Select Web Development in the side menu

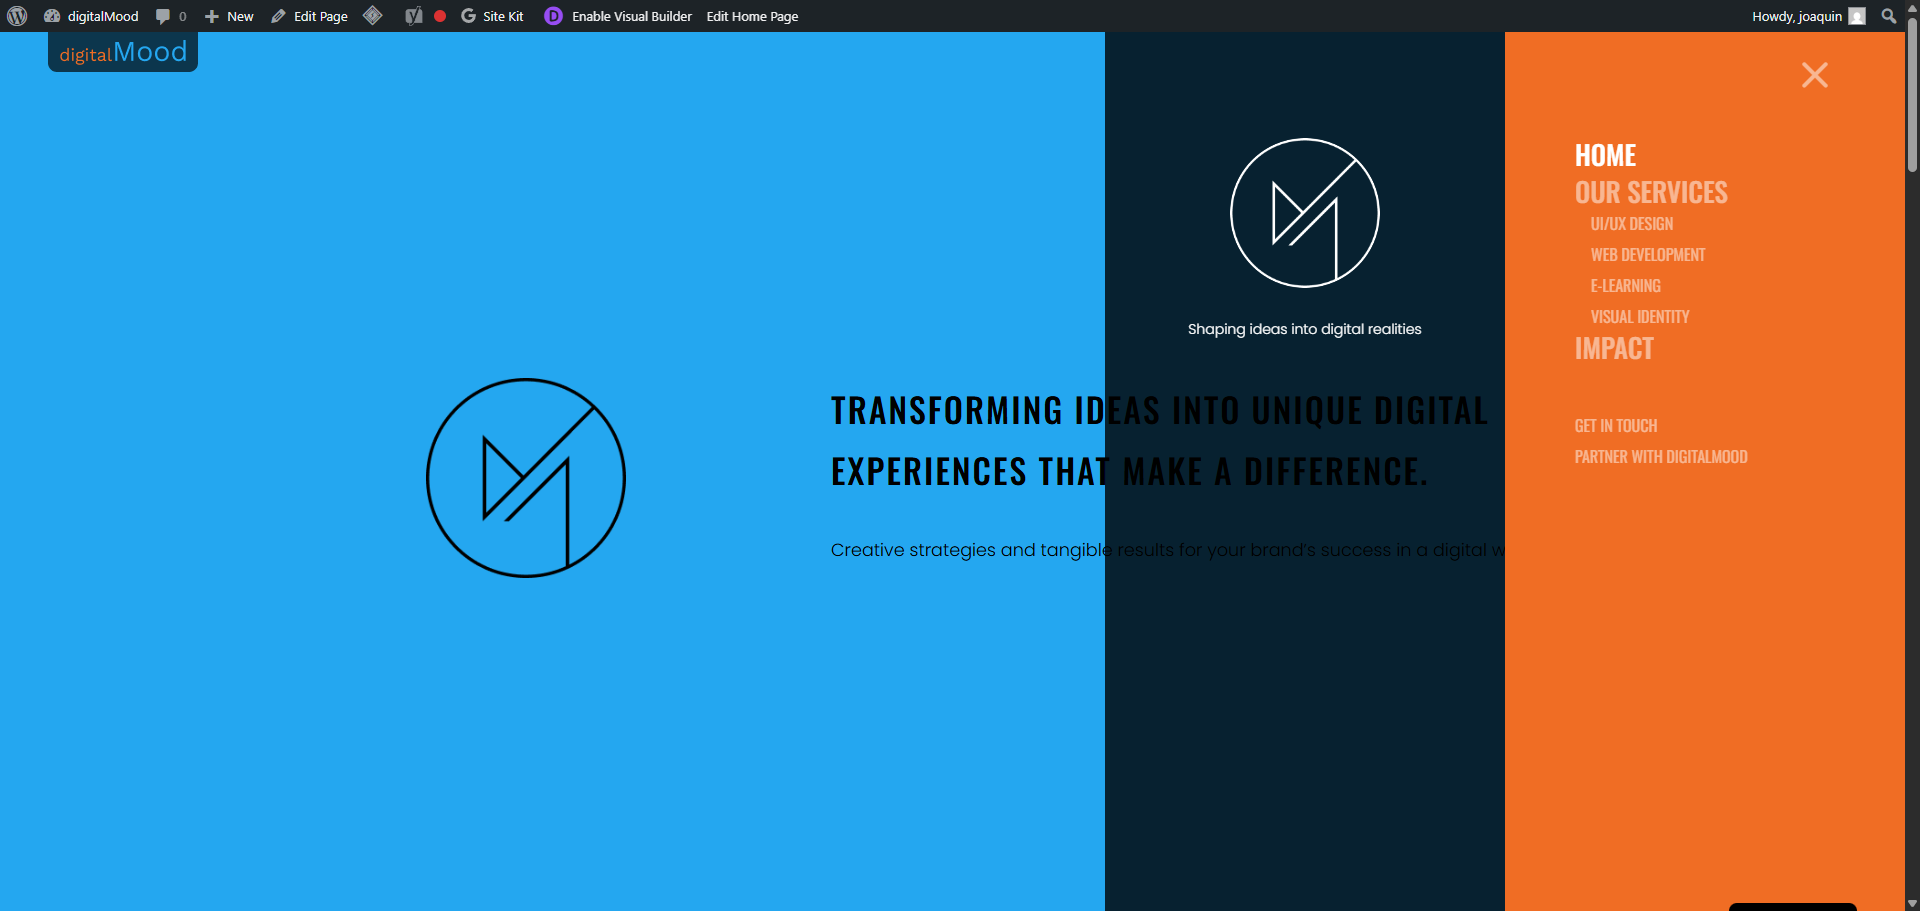coord(1647,255)
